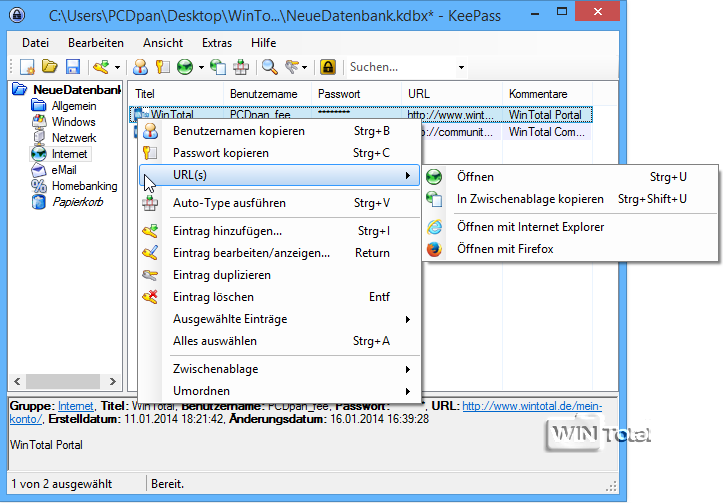Viewport: 723px width, 503px height.
Task: Choose Öffnen mit Firefox
Action: click(570, 249)
